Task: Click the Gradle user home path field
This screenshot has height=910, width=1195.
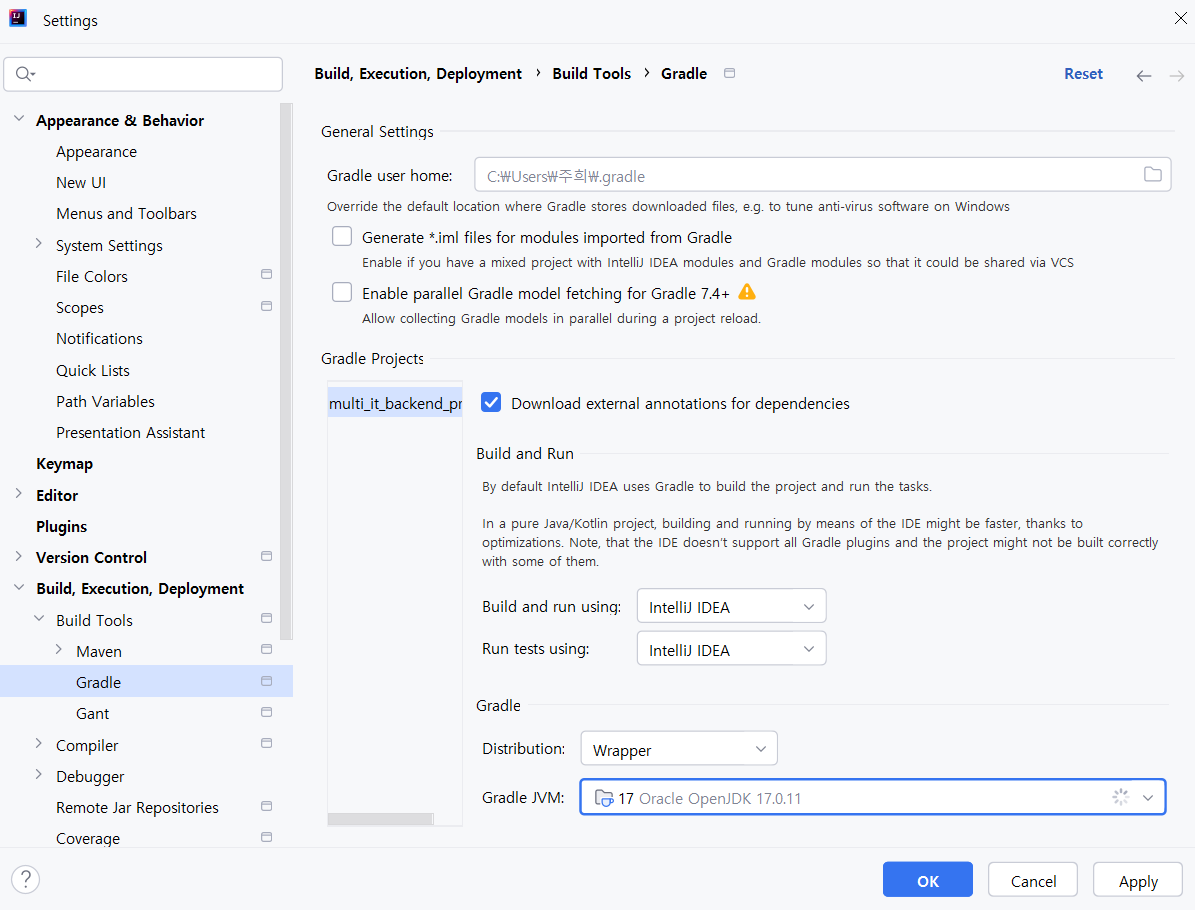Action: 822,175
